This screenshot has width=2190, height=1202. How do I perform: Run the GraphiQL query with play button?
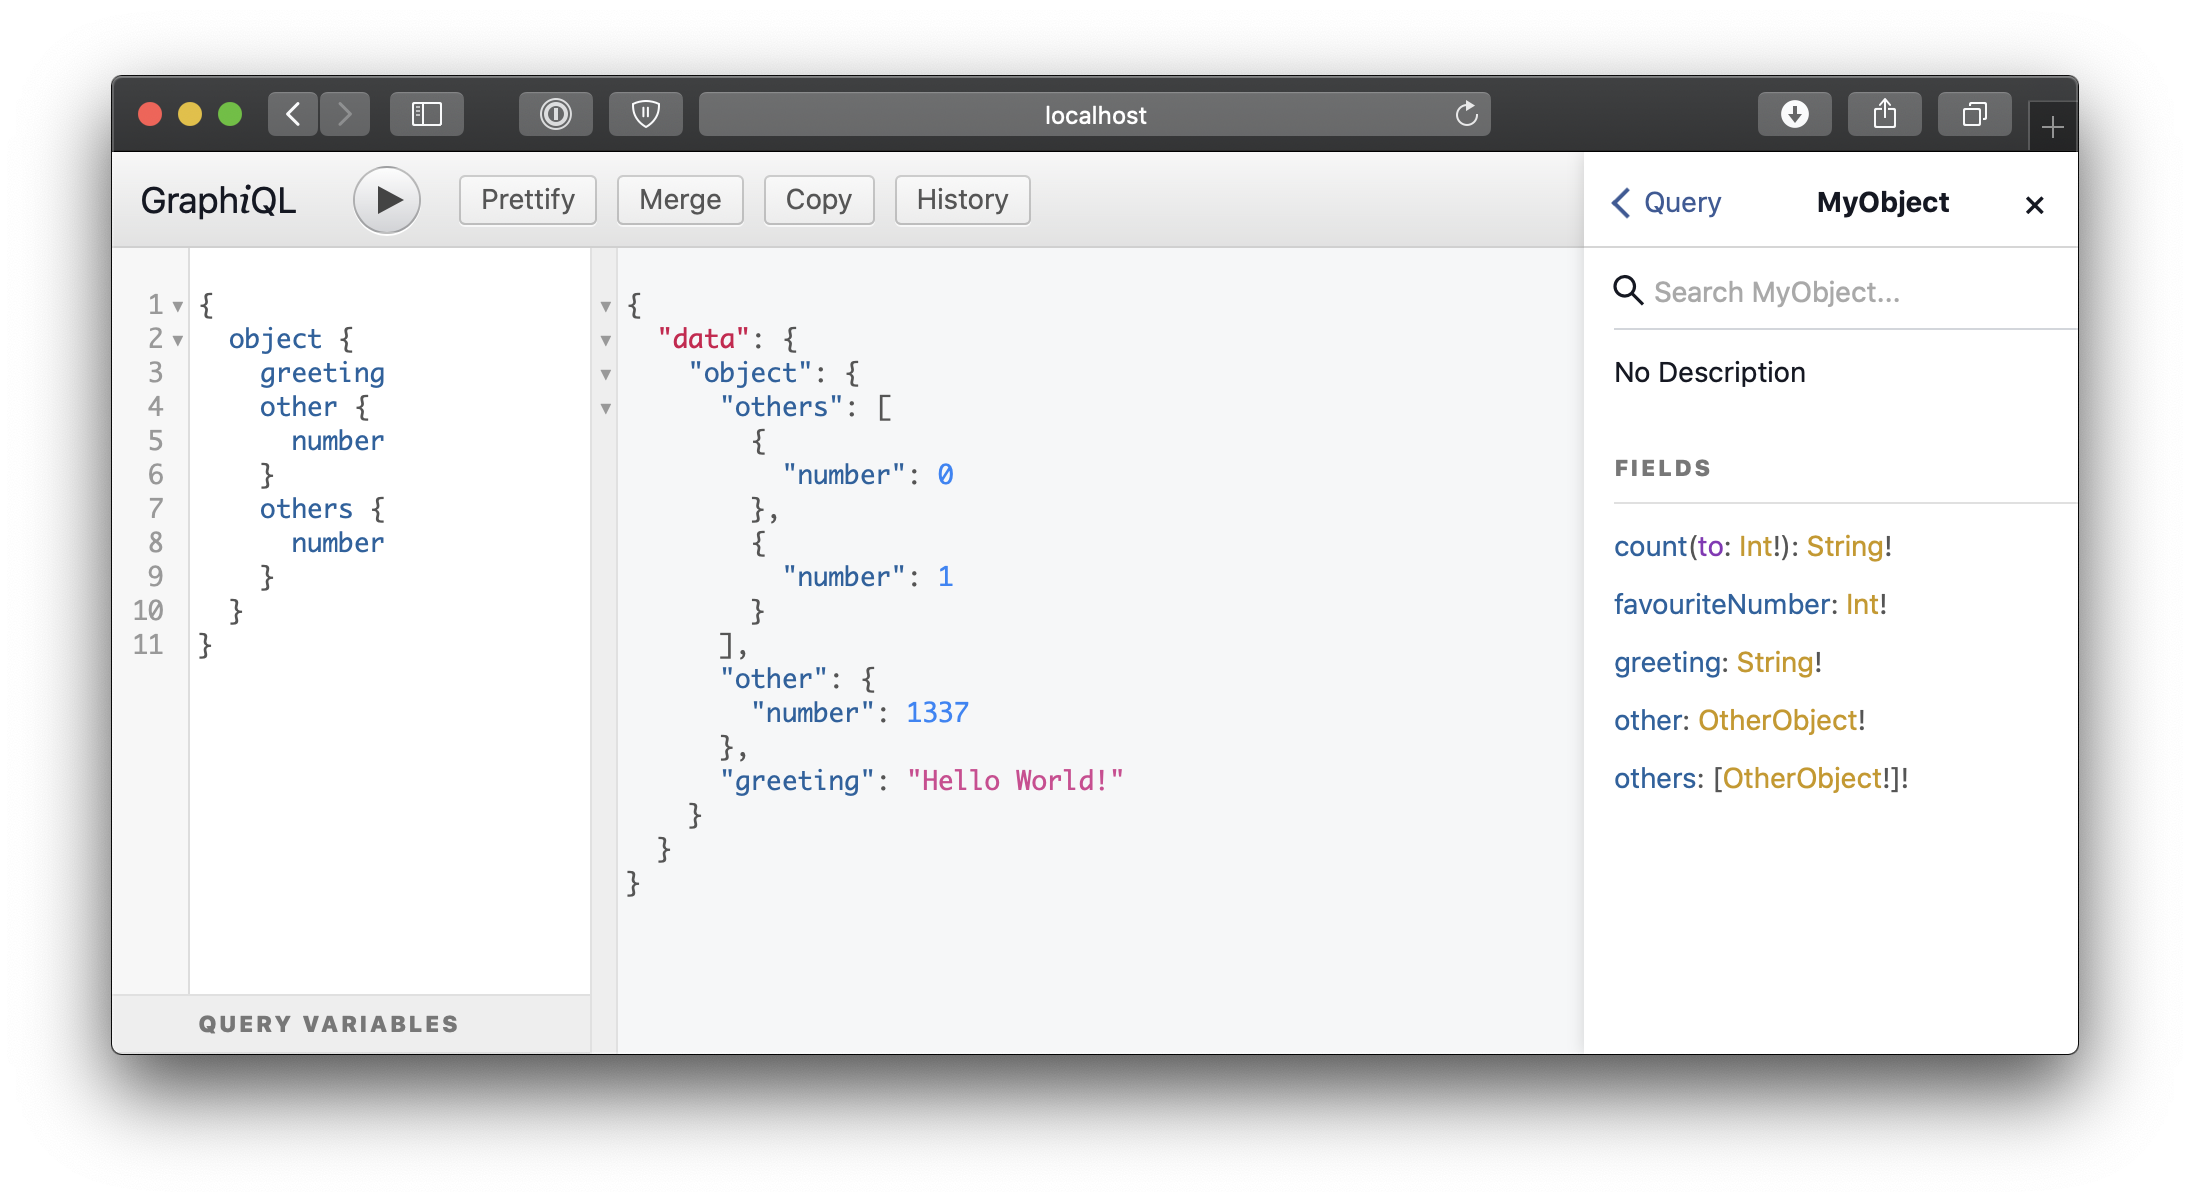[x=387, y=200]
